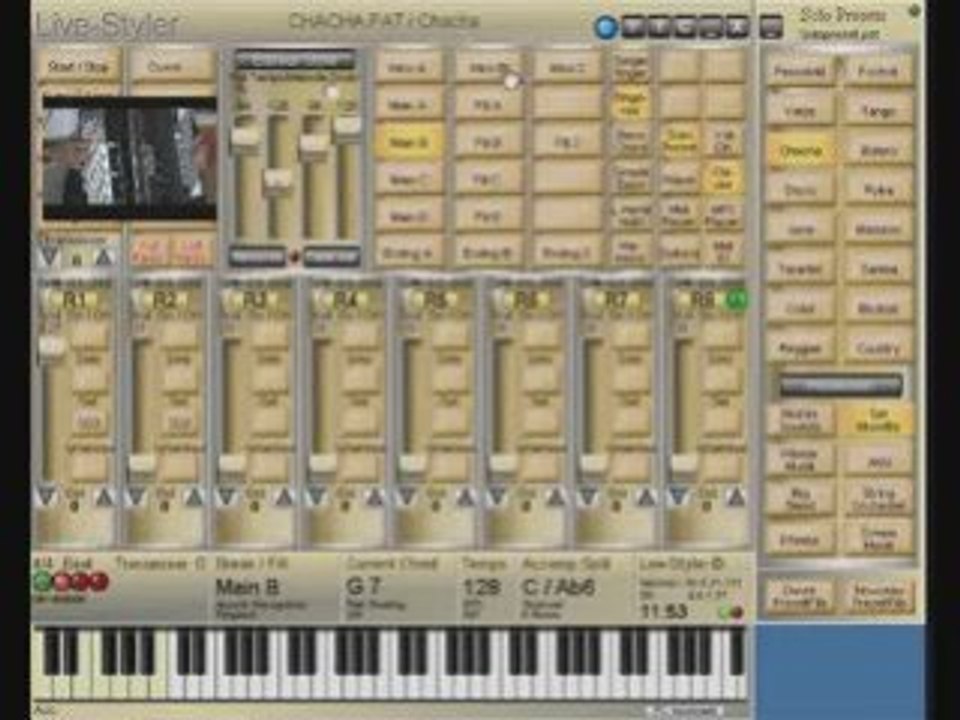Toggle the R5 channel on
The height and width of the screenshot is (720, 960).
click(434, 300)
